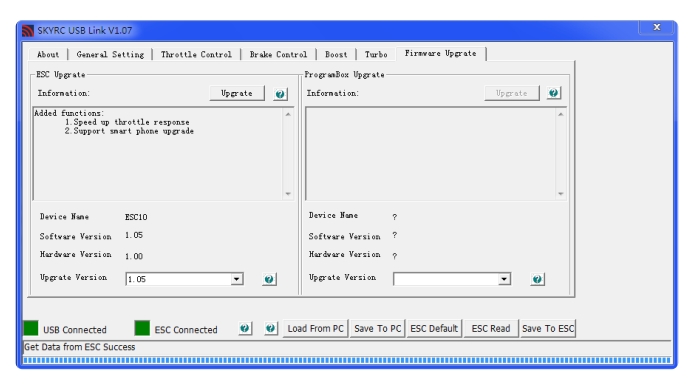Click the SKYRC logo in the title bar
The width and height of the screenshot is (694, 385).
(x=28, y=31)
